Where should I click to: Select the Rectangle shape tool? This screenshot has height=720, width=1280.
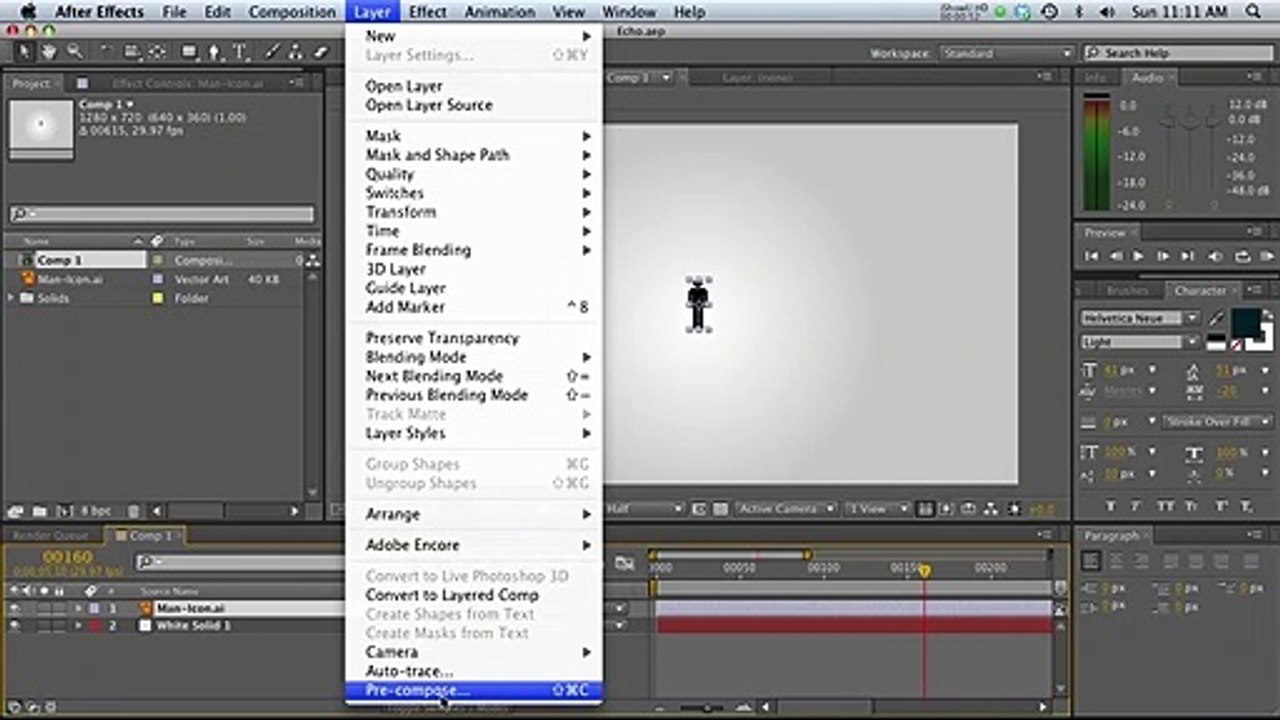(190, 52)
